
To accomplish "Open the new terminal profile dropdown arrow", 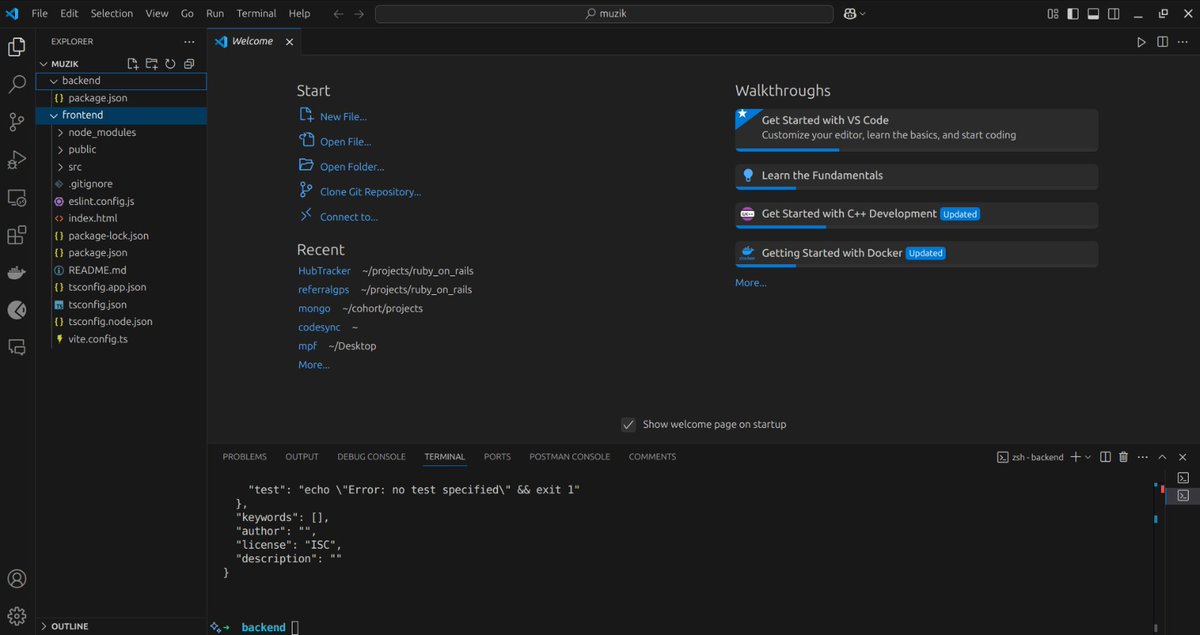I will [x=1088, y=457].
